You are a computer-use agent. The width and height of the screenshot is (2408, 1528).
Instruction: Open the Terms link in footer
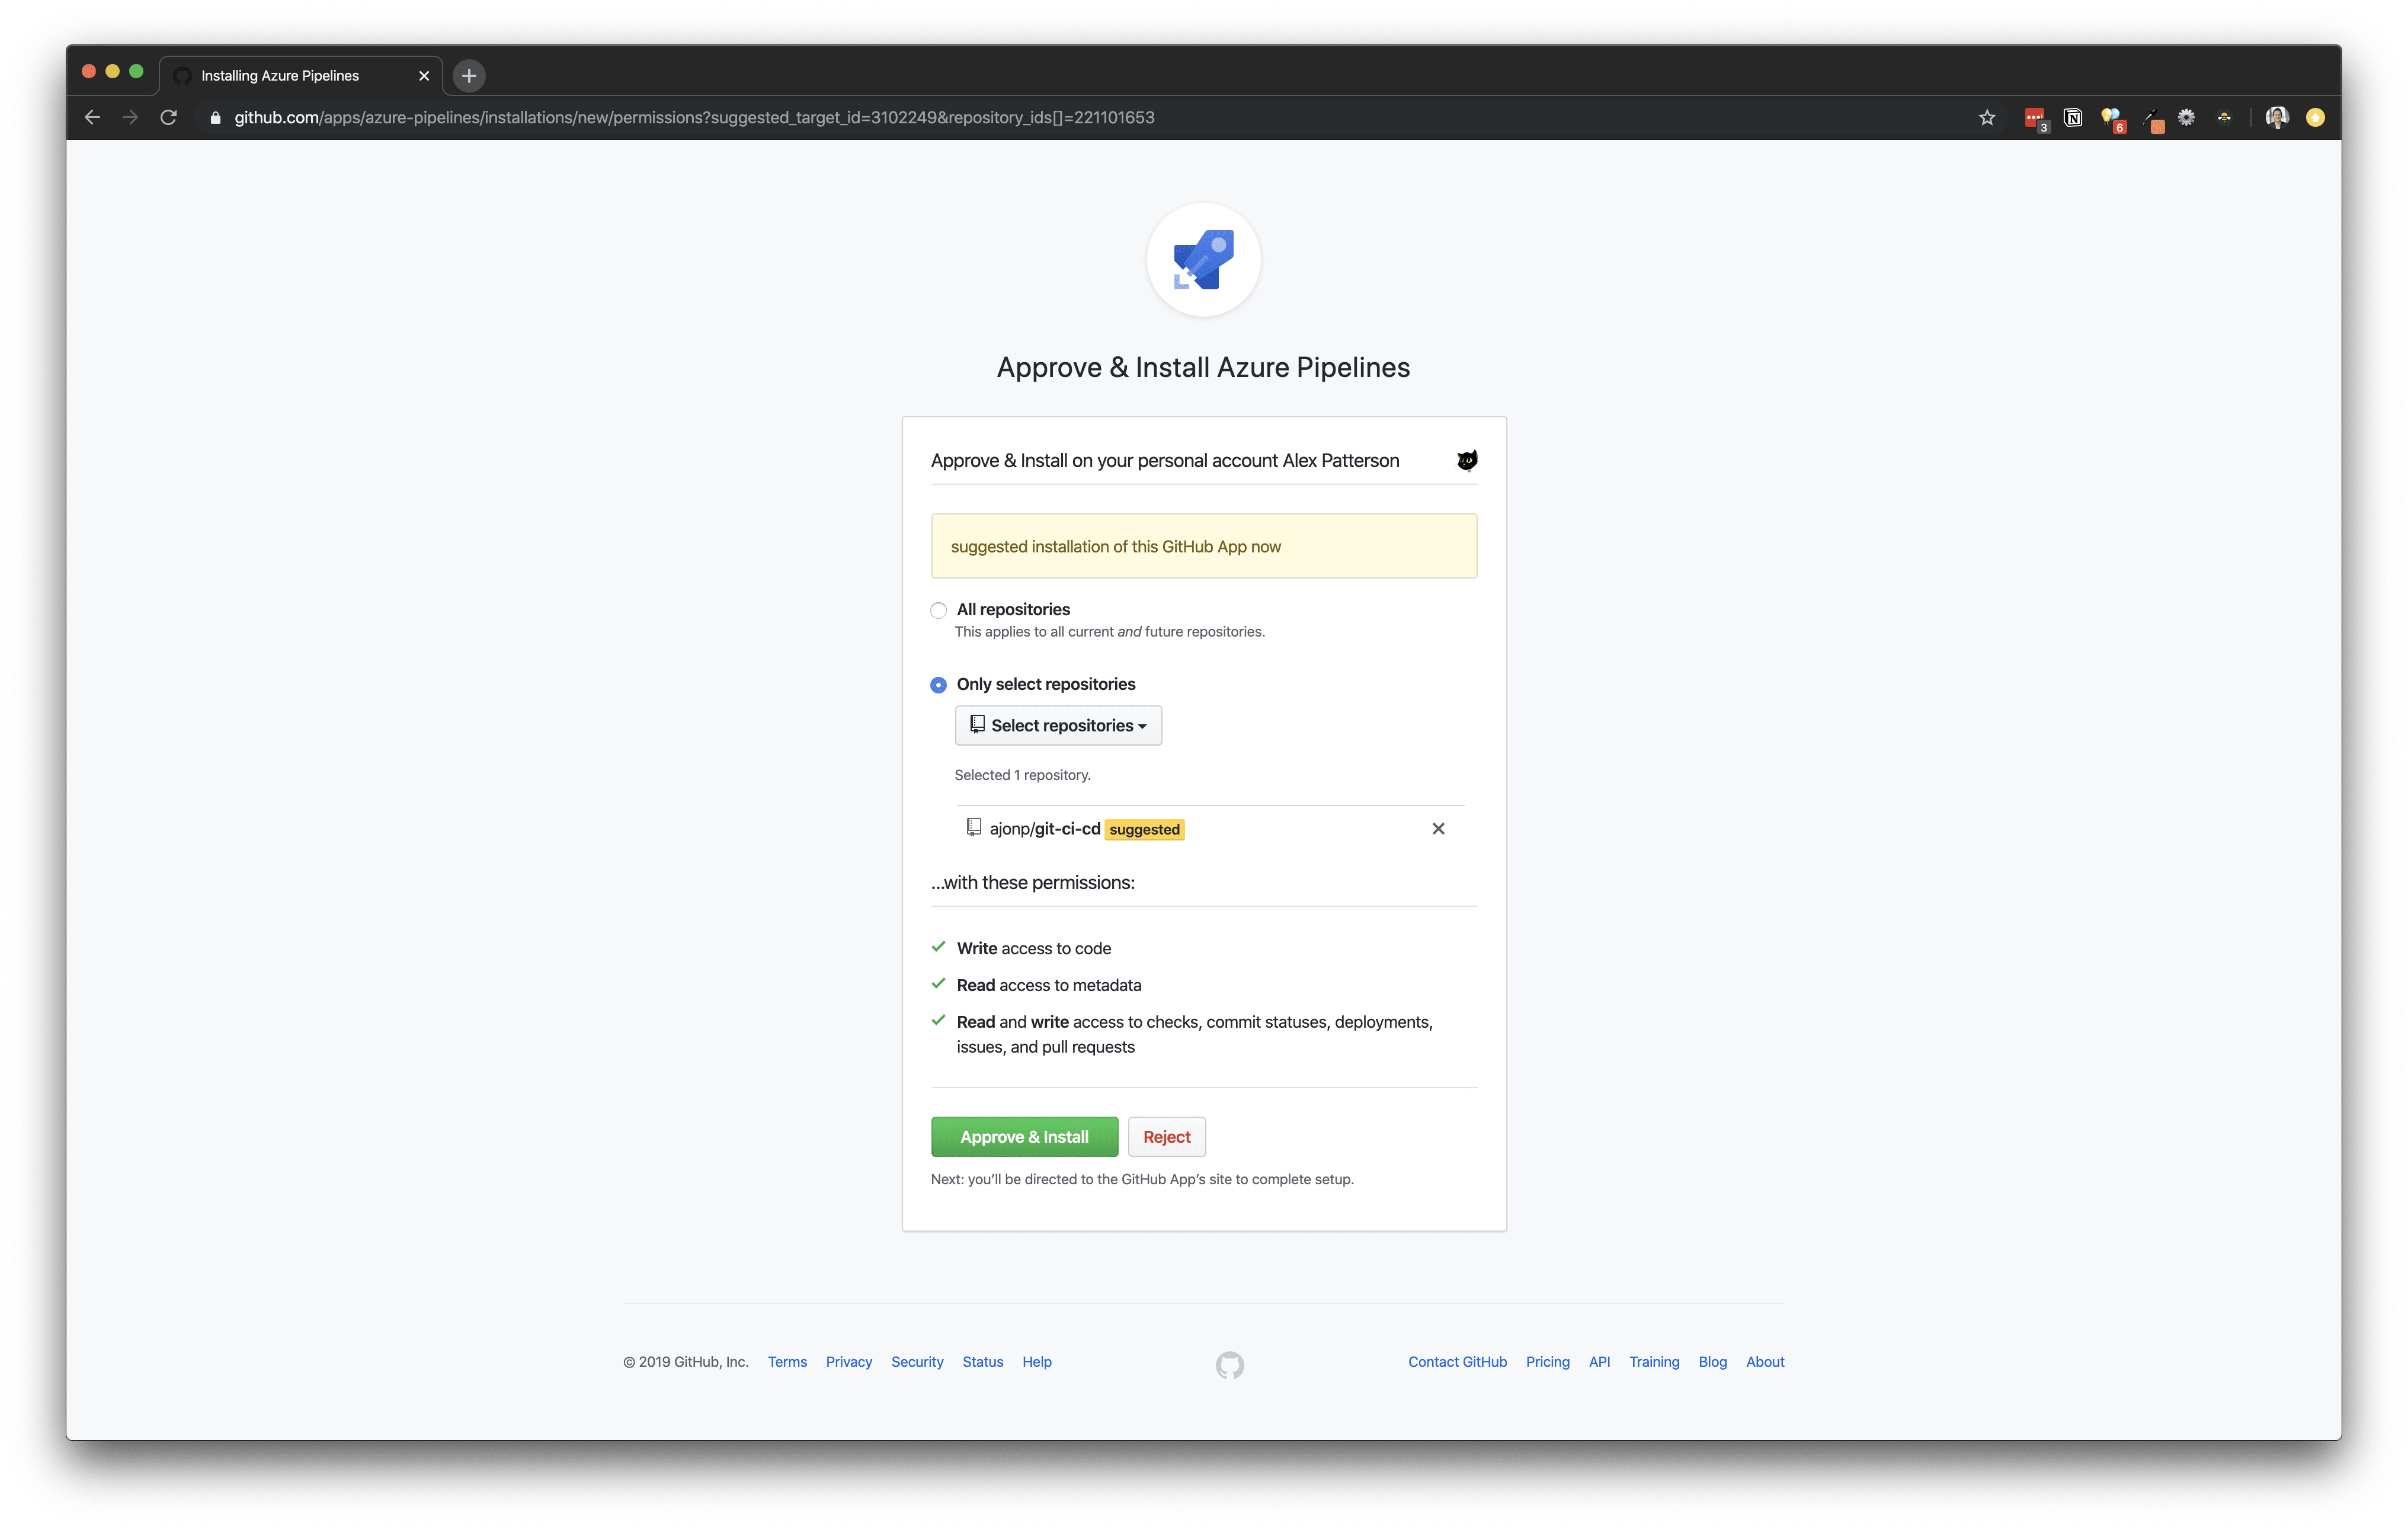click(x=788, y=1361)
